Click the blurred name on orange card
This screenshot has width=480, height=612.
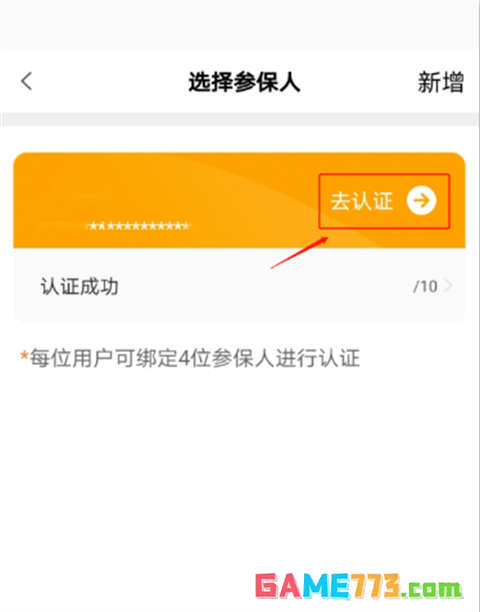click(x=82, y=191)
